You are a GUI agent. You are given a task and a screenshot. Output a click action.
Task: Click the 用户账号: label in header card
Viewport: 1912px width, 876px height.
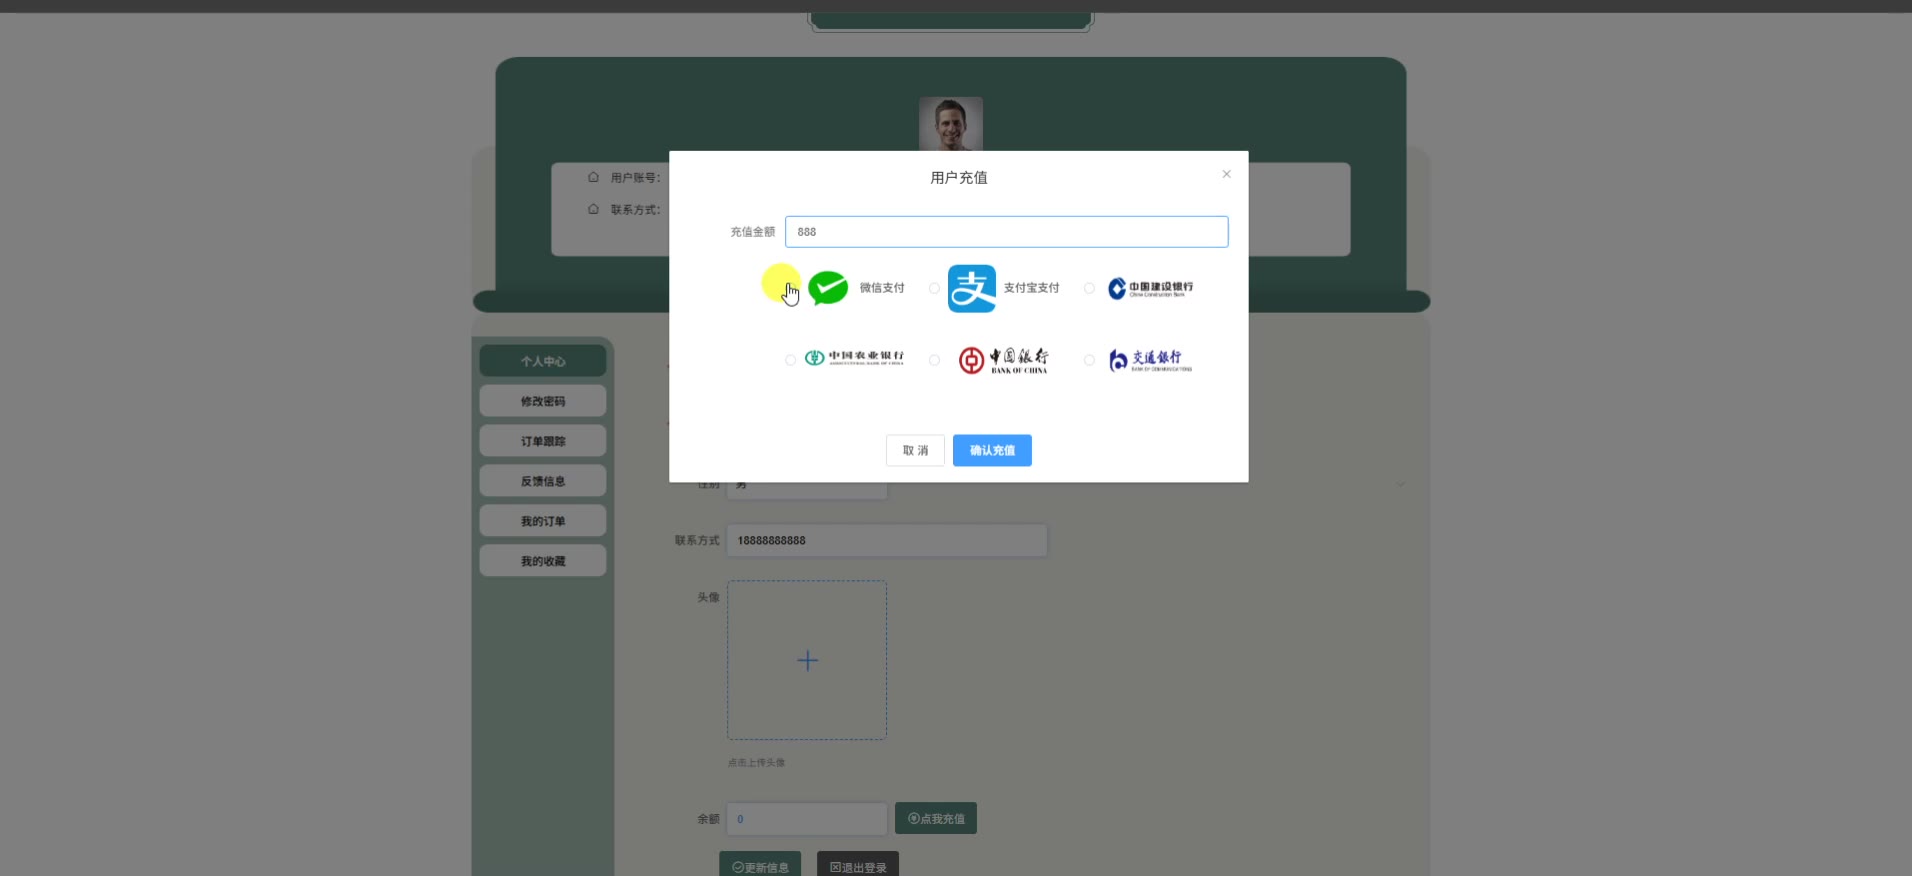[x=635, y=177]
